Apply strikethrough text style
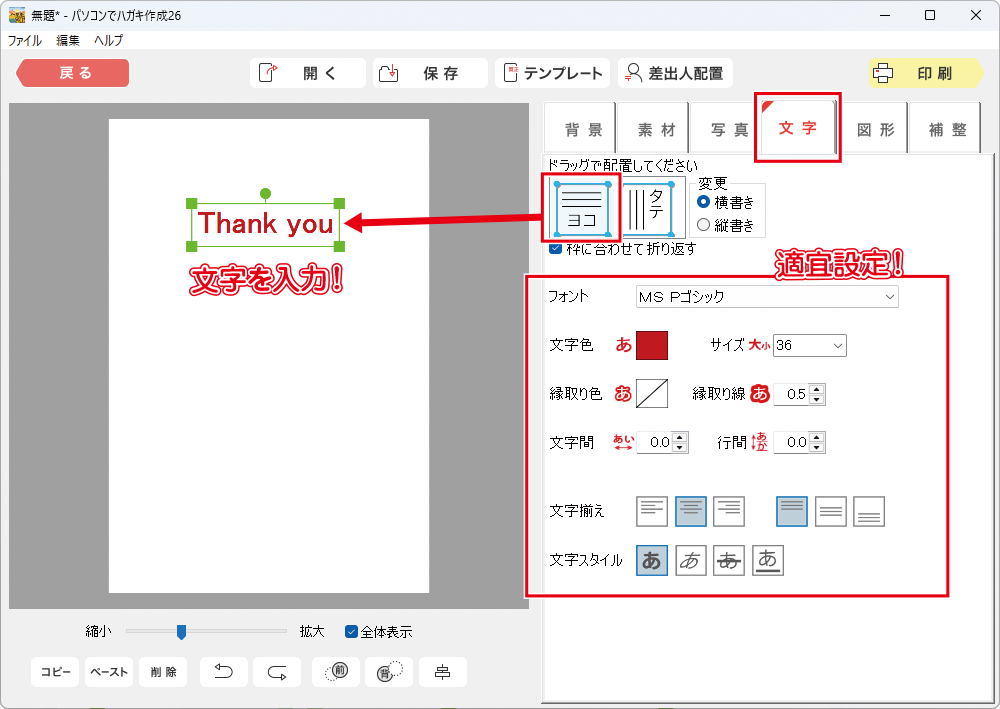This screenshot has height=709, width=1000. (729, 561)
